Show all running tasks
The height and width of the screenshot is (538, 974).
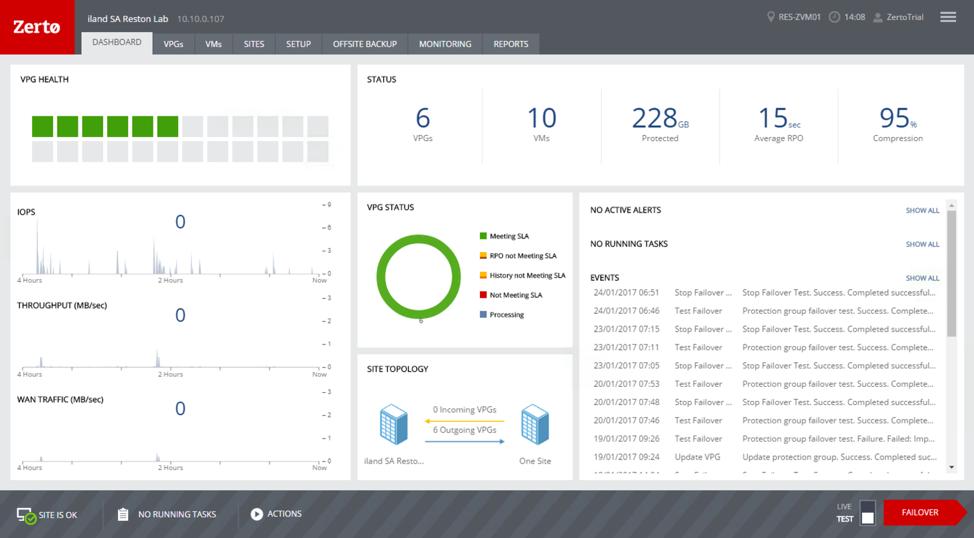[x=922, y=244]
